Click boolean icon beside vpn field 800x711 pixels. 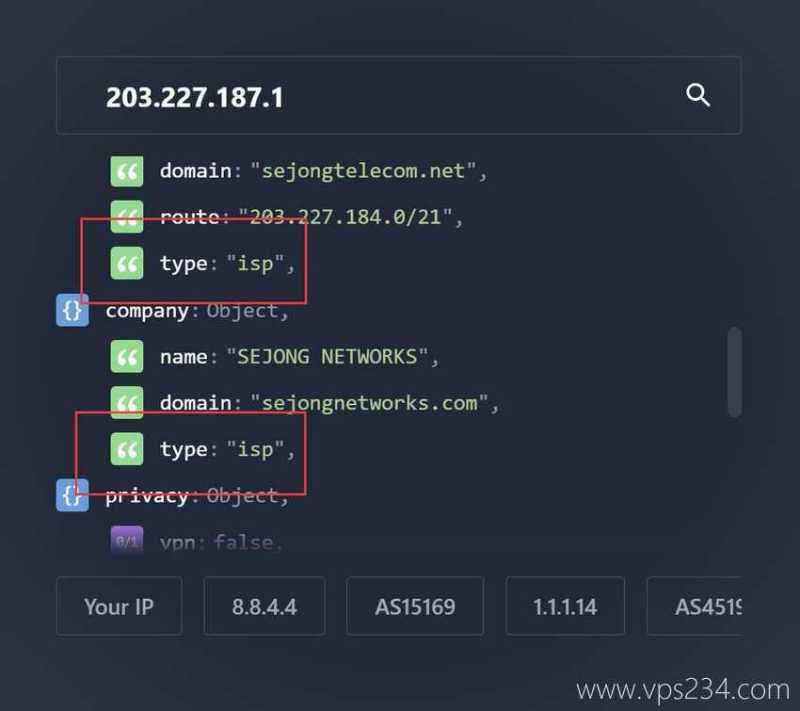127,541
